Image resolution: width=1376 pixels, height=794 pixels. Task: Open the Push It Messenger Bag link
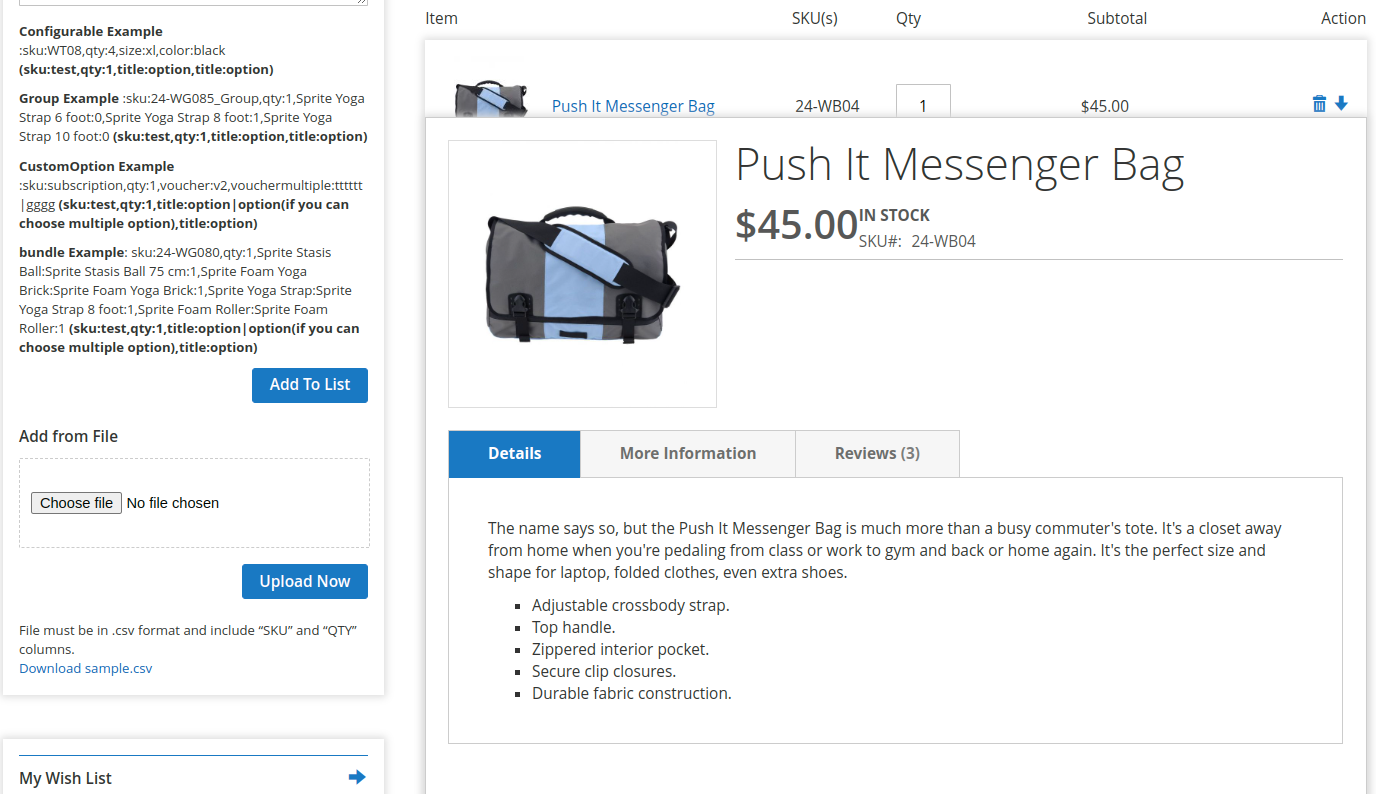click(x=633, y=106)
